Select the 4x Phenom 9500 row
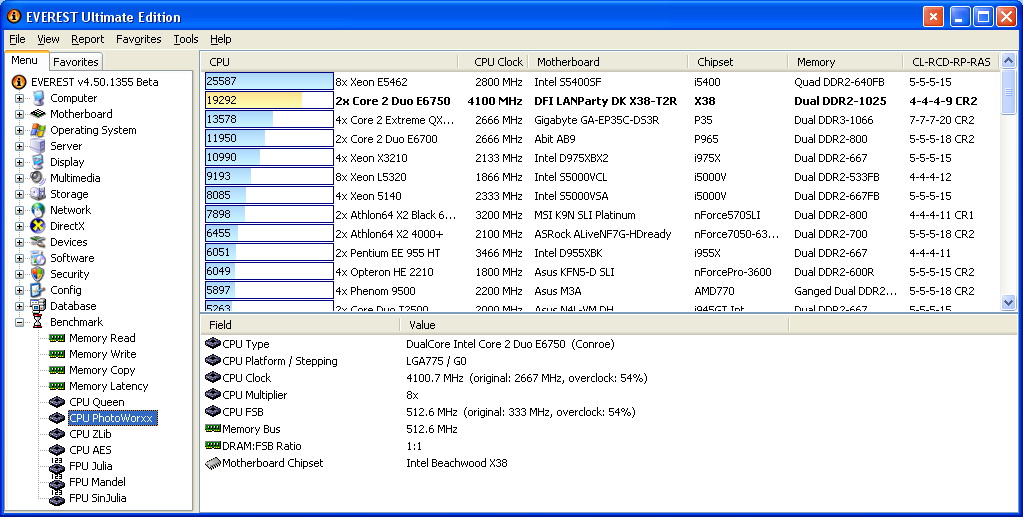1023x517 pixels. (x=601, y=290)
